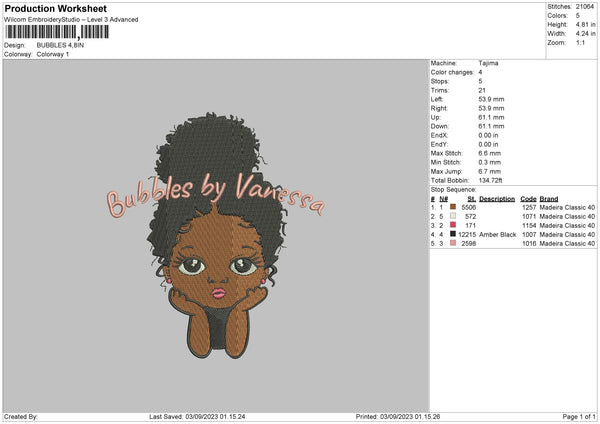Click the 'Up:' value '61.1 mm'
This screenshot has width=600, height=424.
tap(491, 117)
